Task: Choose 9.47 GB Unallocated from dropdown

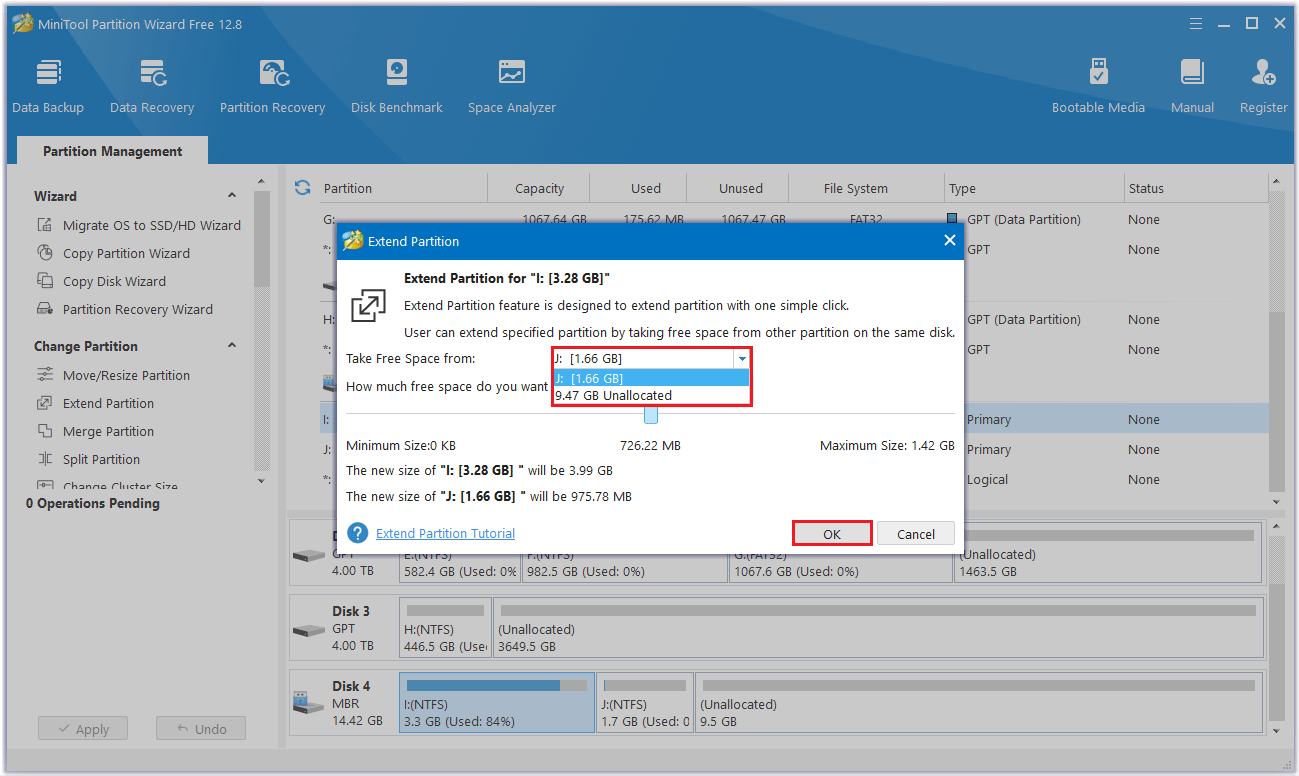Action: (651, 395)
